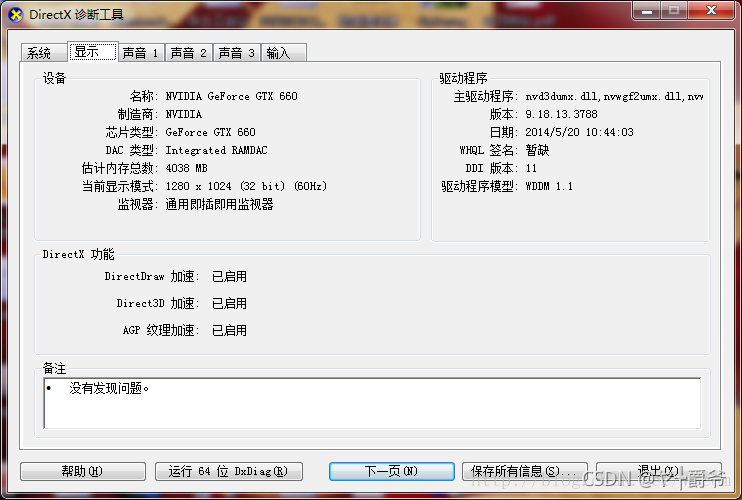Click the 退出(X) button
742x500 pixels.
click(x=657, y=471)
